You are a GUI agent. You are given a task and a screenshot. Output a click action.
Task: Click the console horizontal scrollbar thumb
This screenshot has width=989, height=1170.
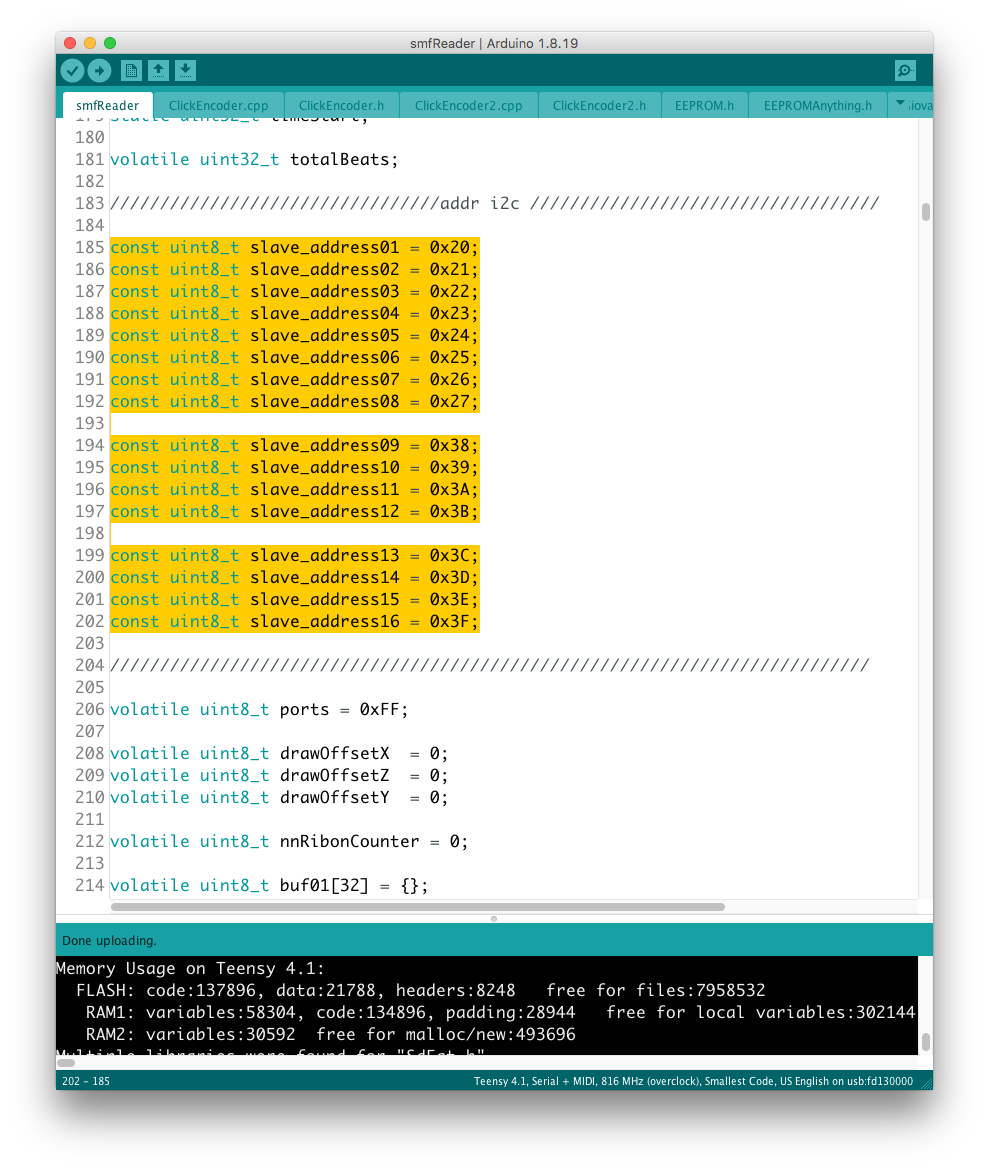tap(66, 1063)
